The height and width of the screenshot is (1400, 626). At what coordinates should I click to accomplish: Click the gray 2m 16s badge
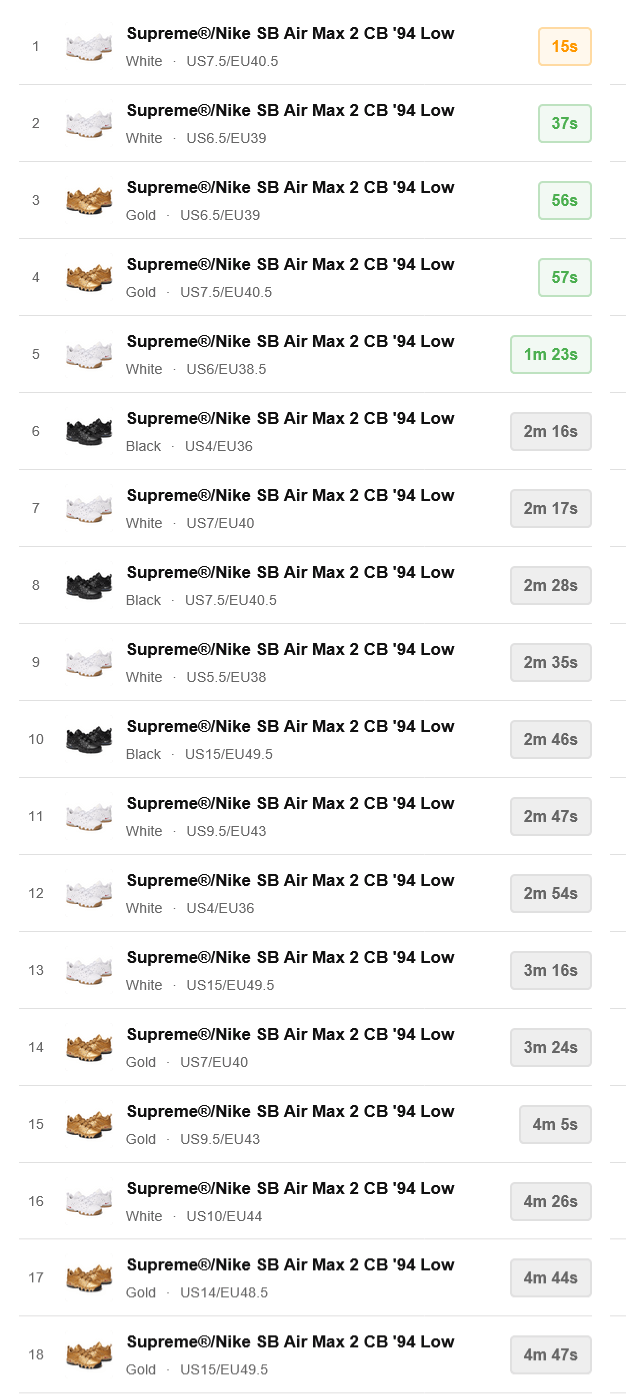coord(550,432)
